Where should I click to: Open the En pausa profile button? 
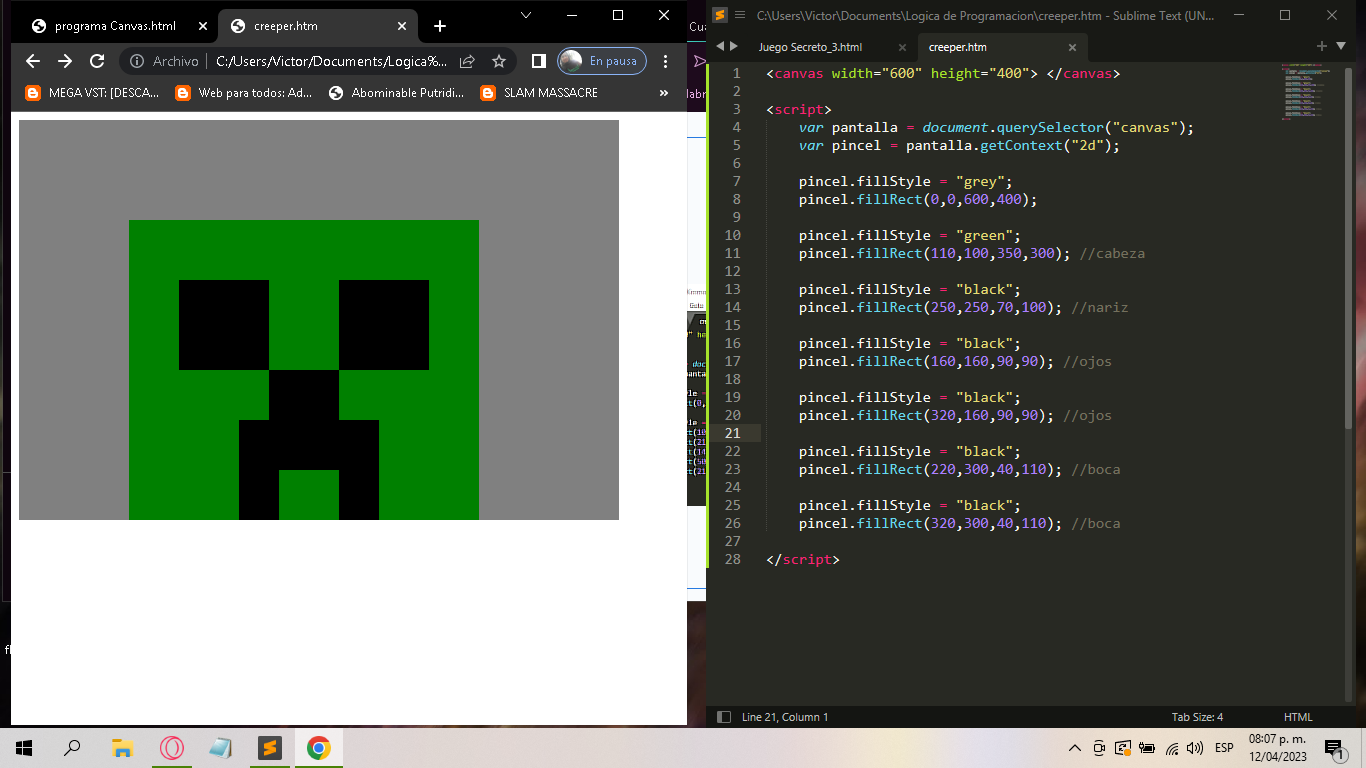[602, 61]
